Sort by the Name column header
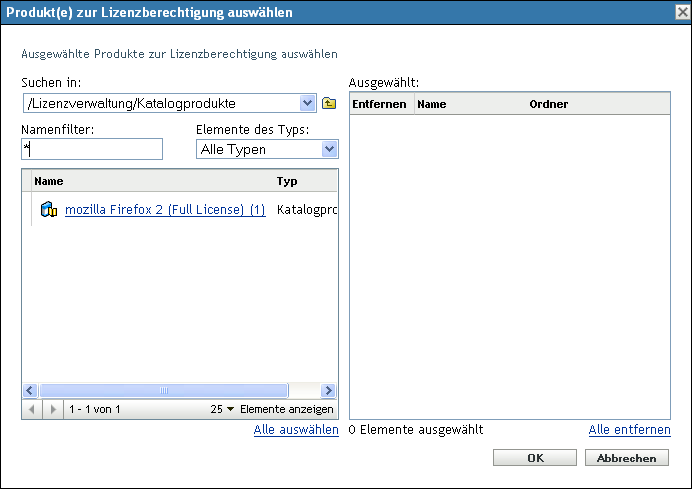Viewport: 692px width, 489px height. [x=49, y=182]
